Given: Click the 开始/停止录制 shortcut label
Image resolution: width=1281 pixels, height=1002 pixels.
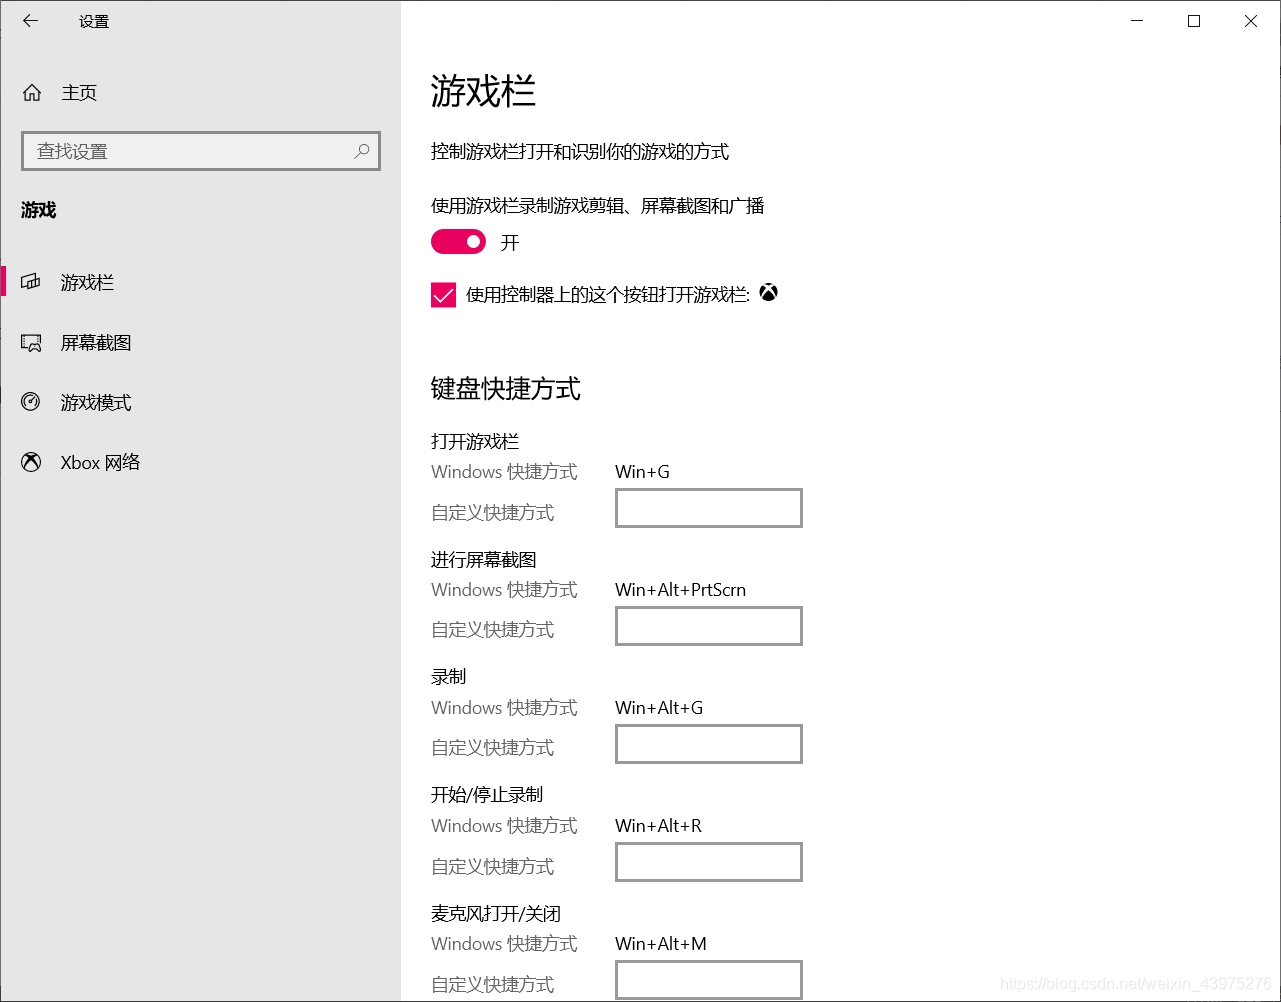Looking at the screenshot, I should (487, 795).
